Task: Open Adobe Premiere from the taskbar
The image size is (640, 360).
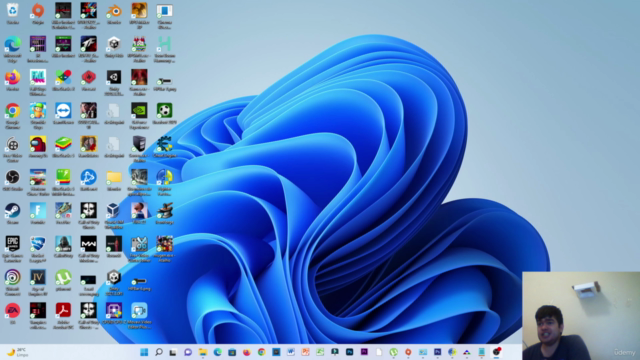Action: (x=364, y=352)
